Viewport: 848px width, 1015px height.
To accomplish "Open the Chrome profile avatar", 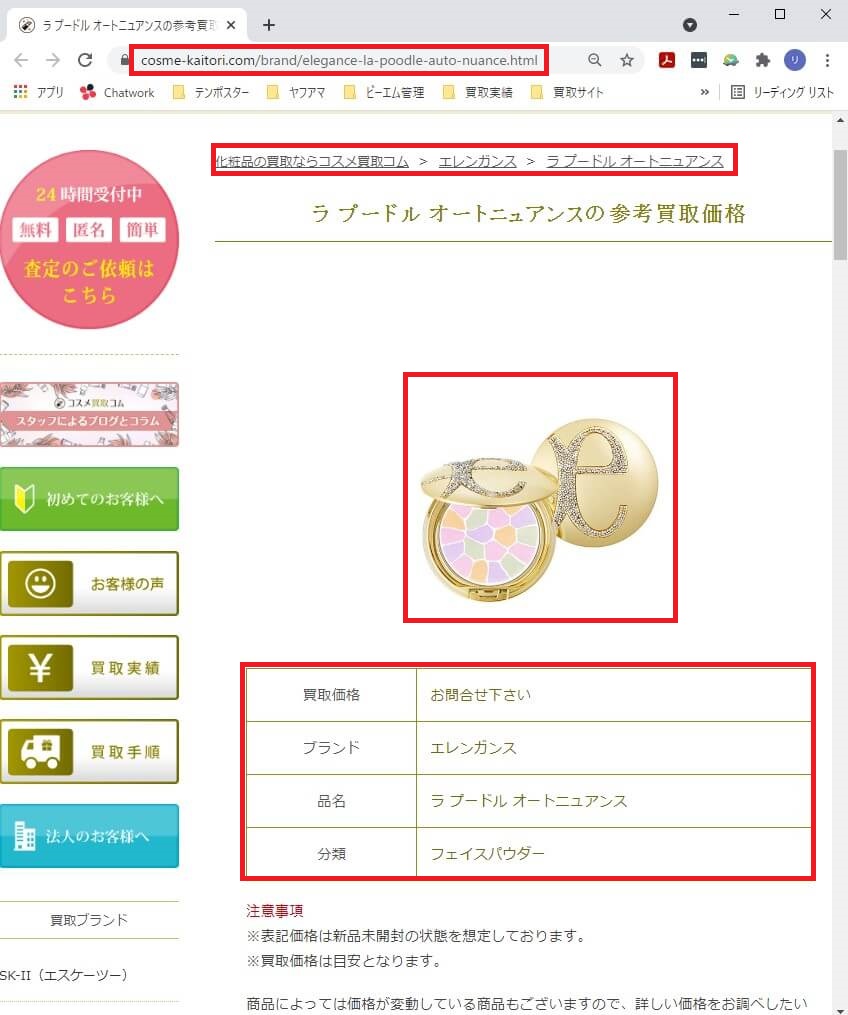I will [795, 60].
